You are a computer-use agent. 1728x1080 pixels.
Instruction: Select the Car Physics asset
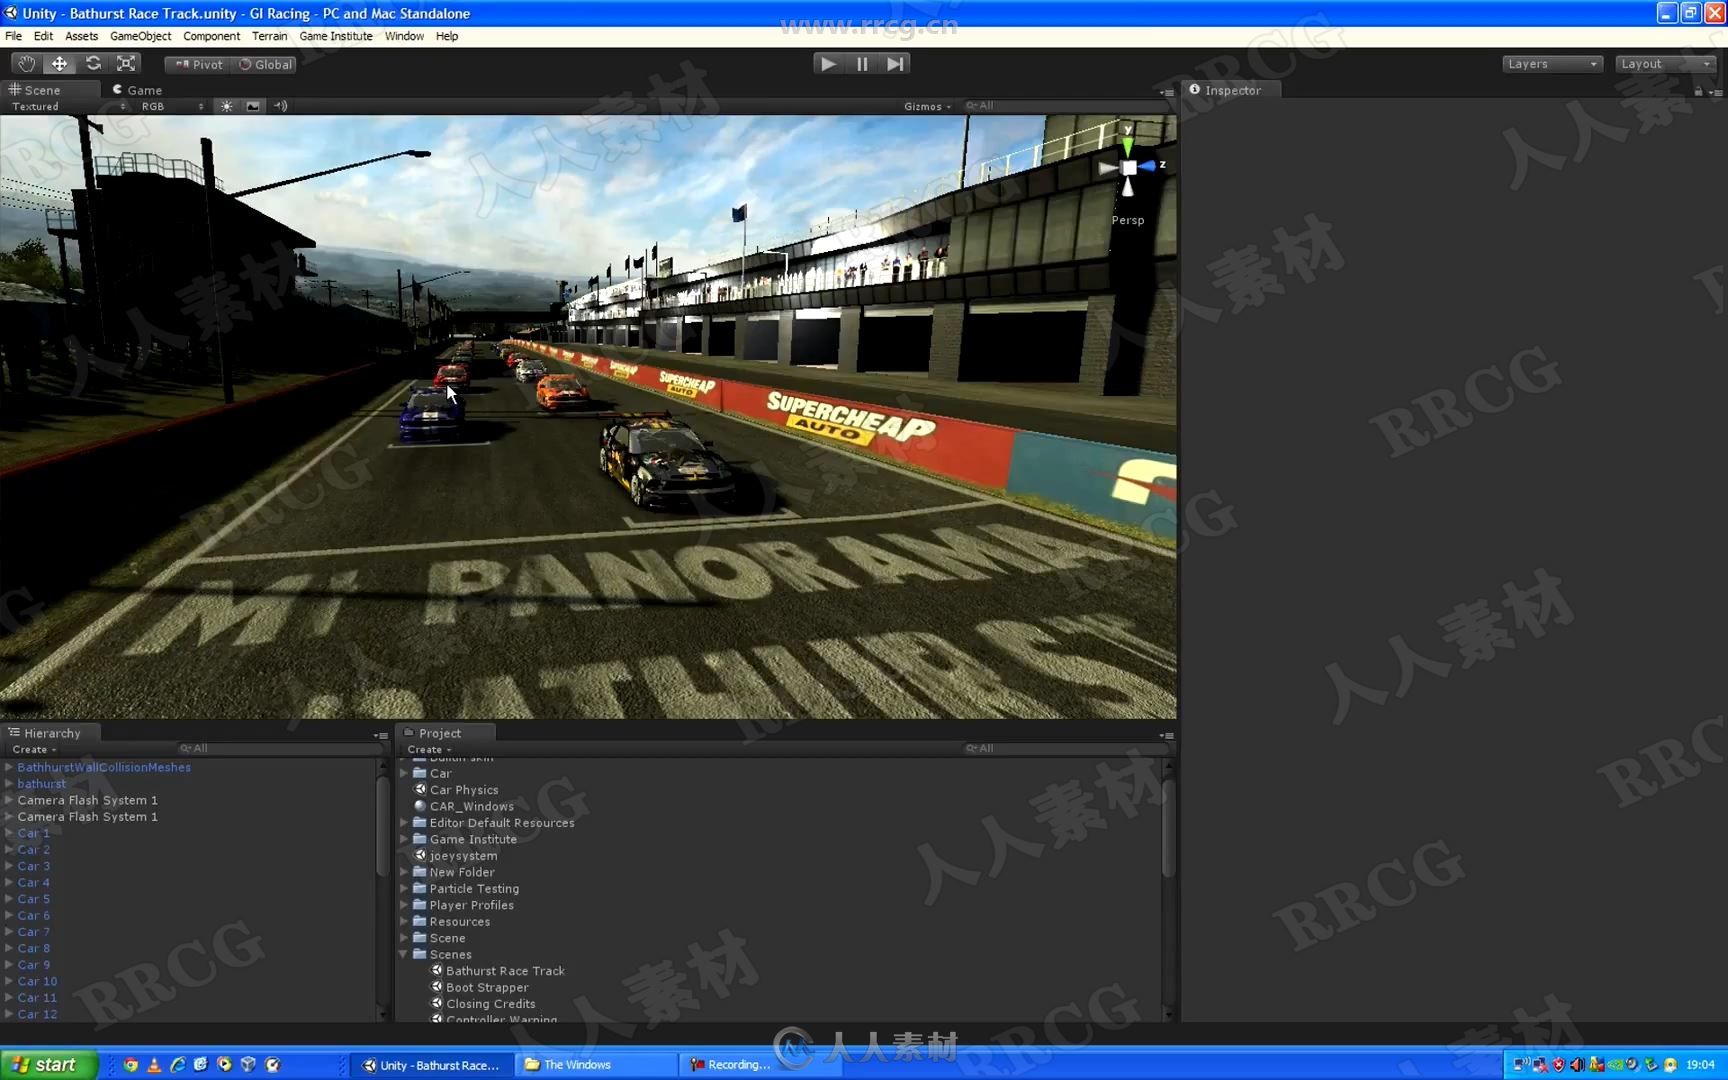464,790
